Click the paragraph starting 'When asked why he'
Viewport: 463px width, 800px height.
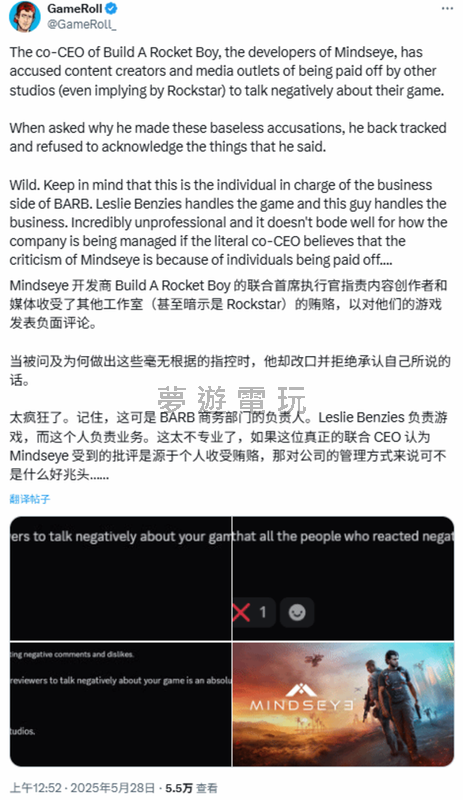click(228, 137)
